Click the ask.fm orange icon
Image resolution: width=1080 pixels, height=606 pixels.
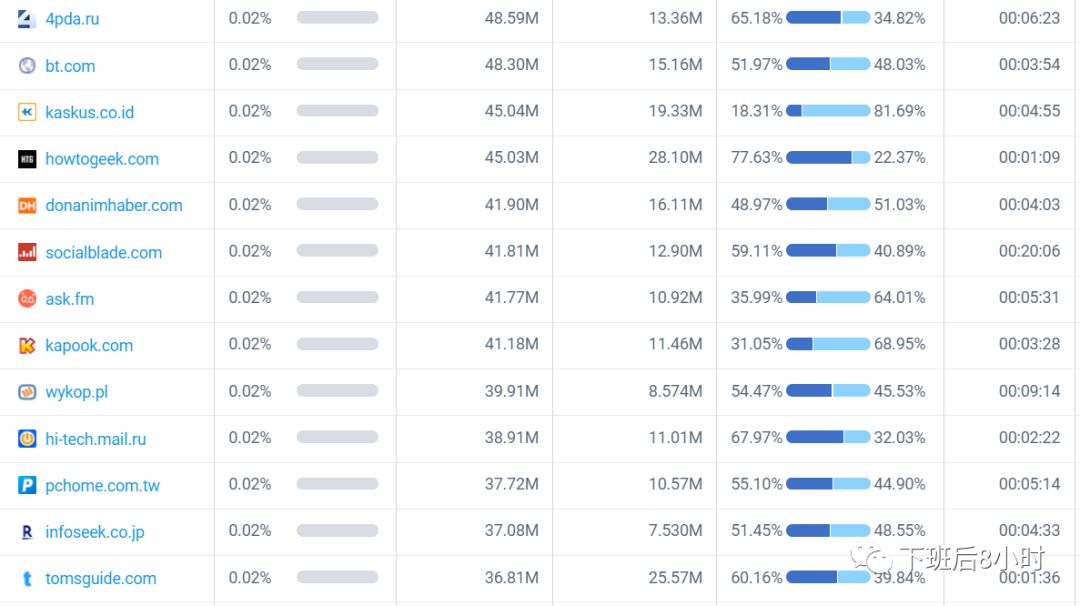[27, 298]
